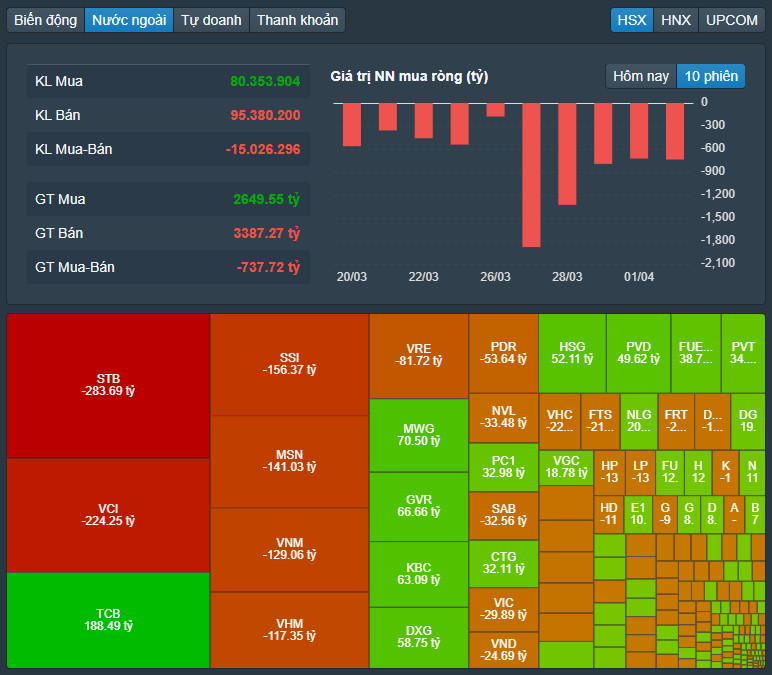Viewport: 772px width, 675px height.
Task: Show 10 phiên chart view
Action: 711,76
